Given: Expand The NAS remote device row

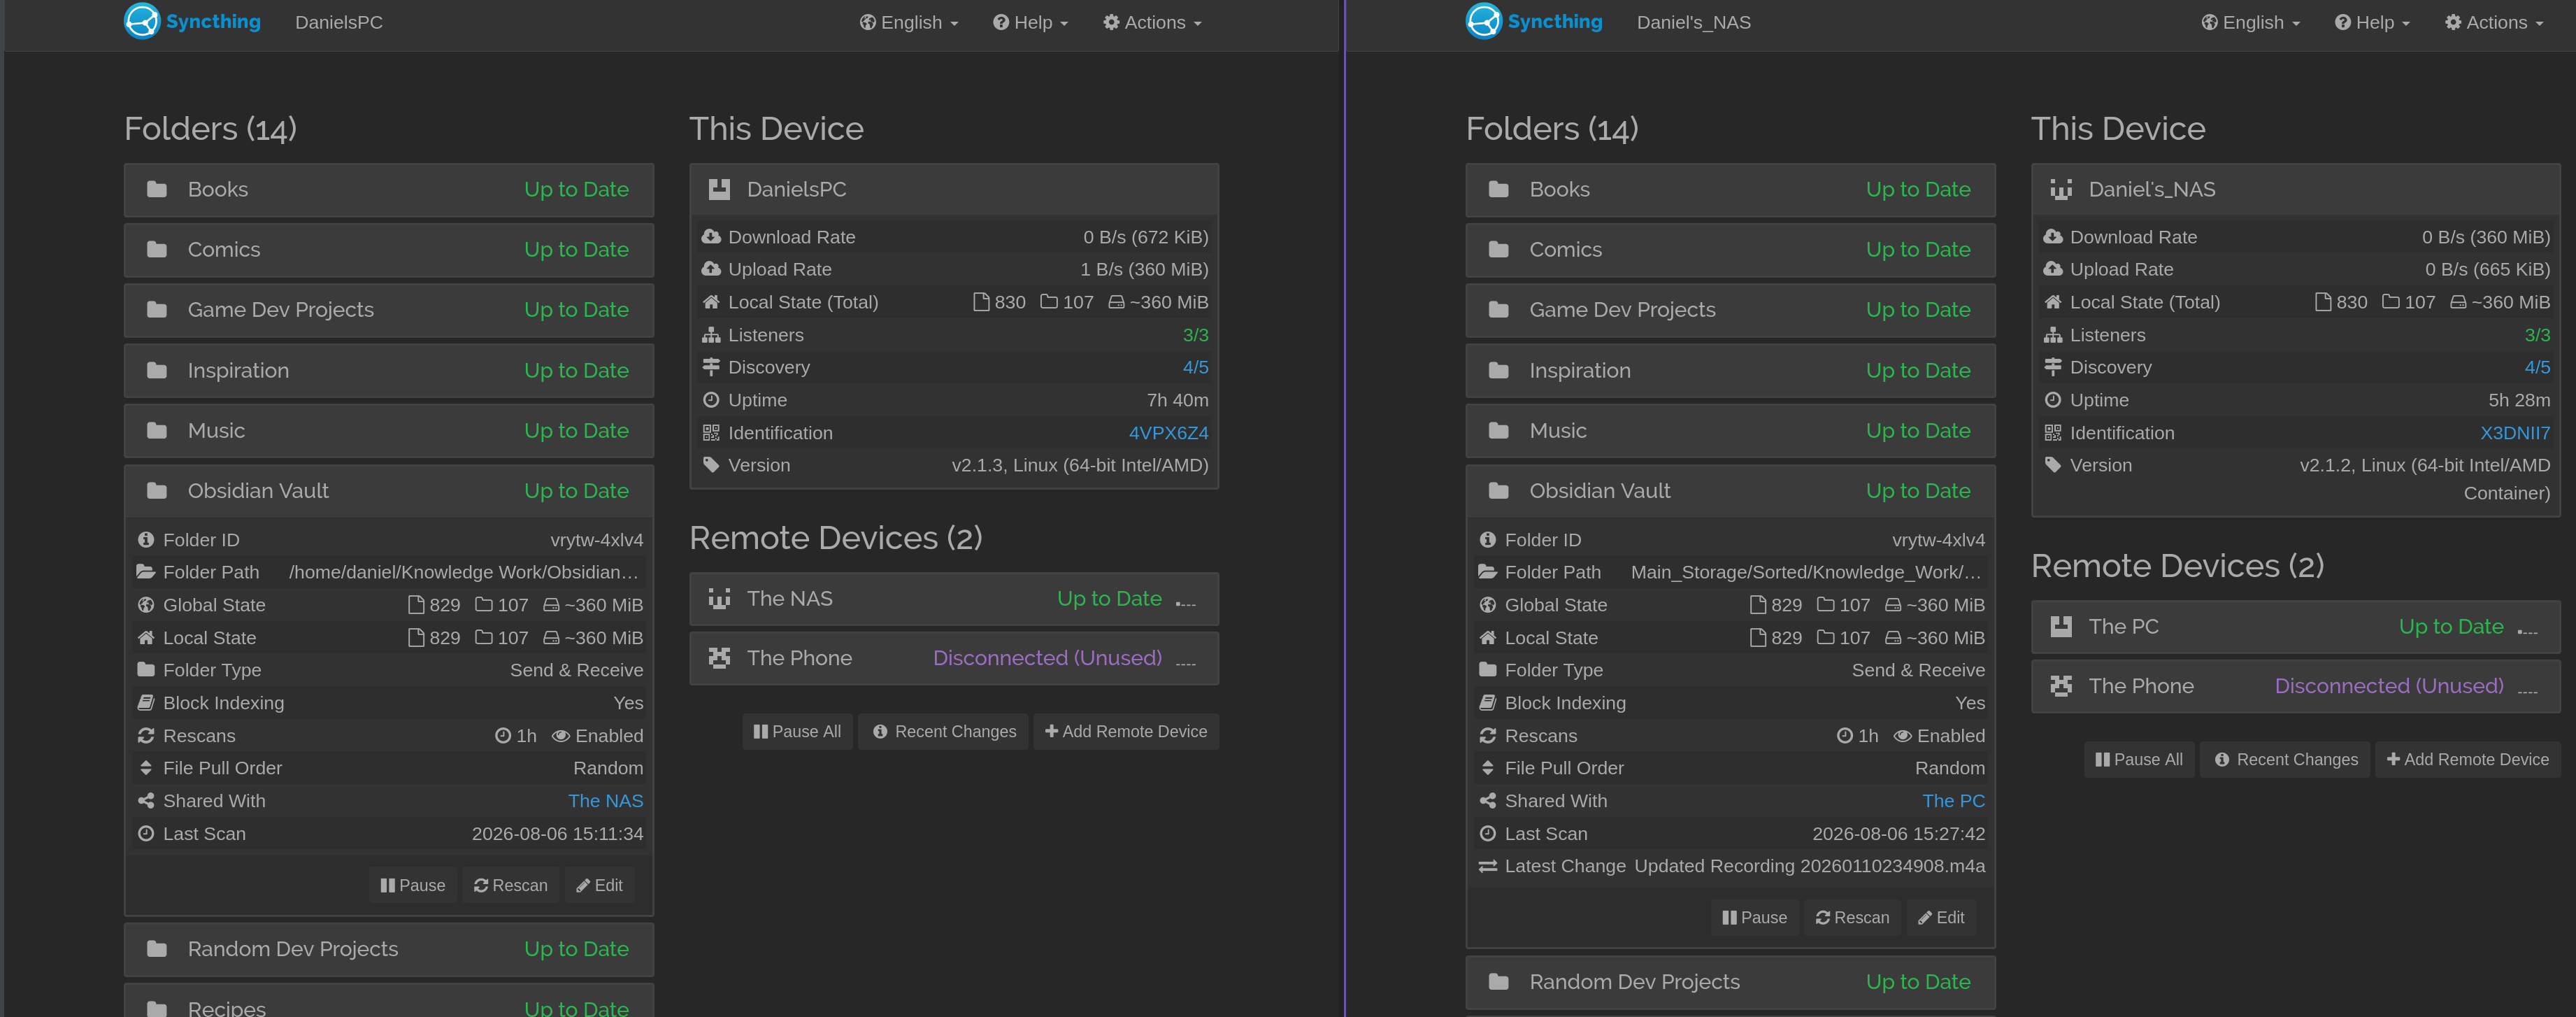Looking at the screenshot, I should 954,598.
